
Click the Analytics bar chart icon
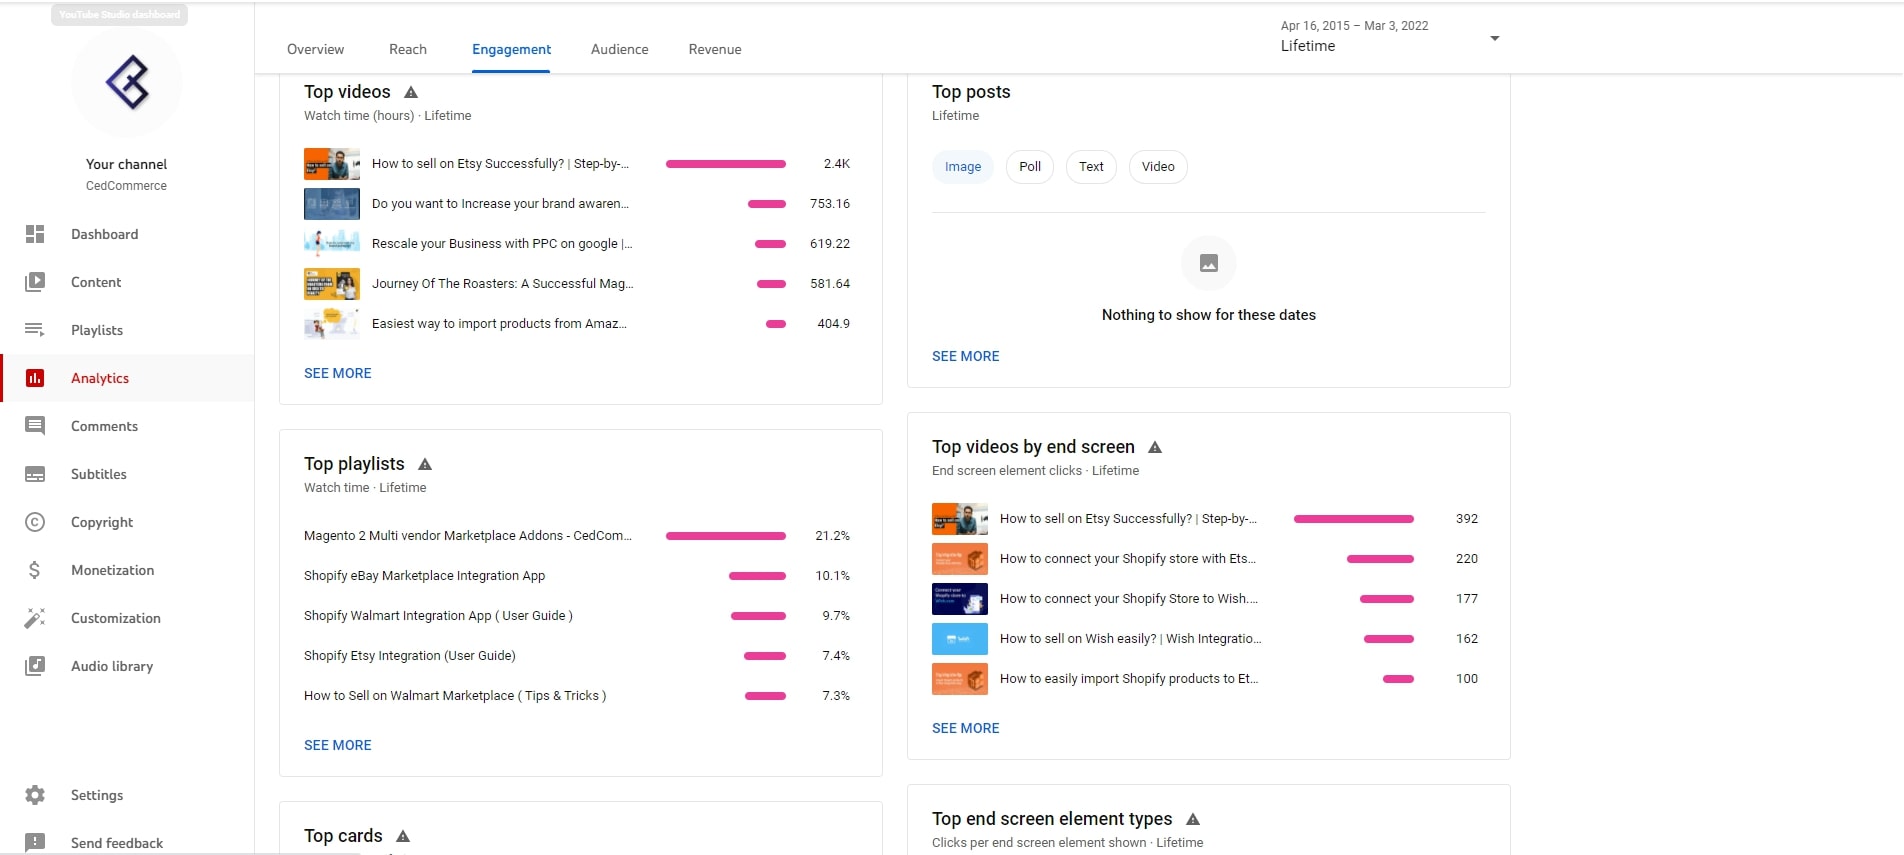click(35, 378)
